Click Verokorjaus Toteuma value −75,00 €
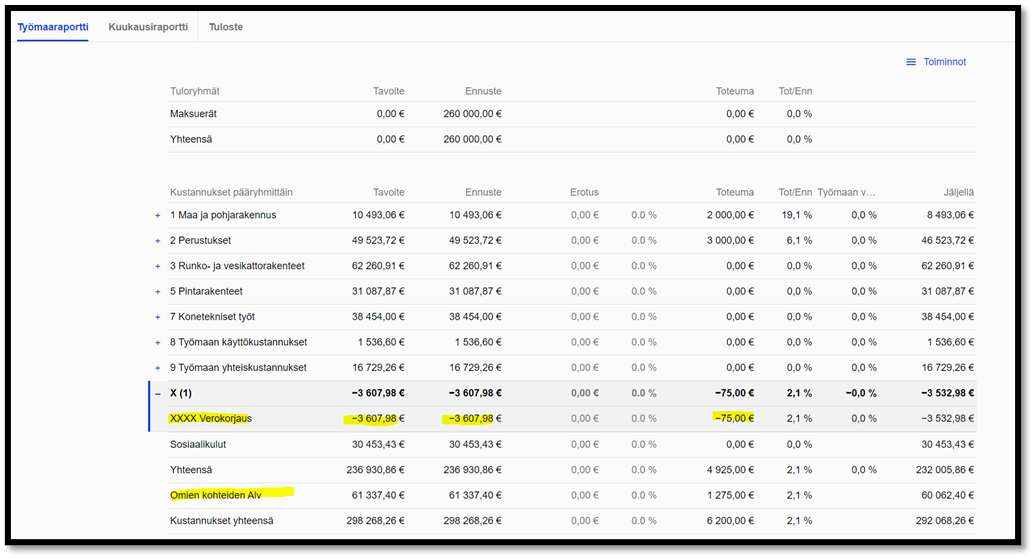1034x558 pixels. [x=734, y=418]
